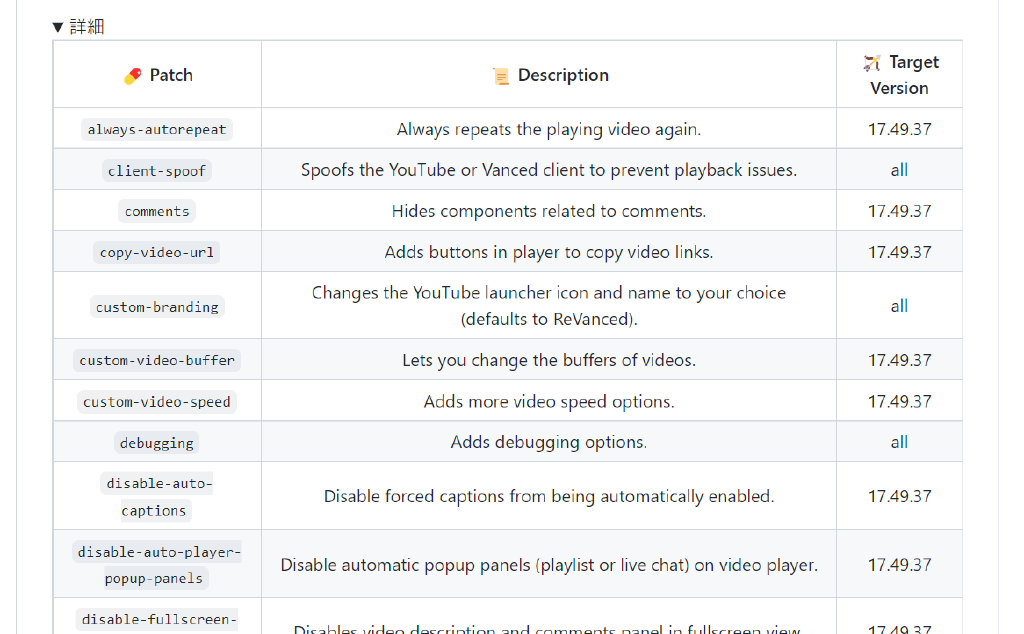Click the scroll icon beside Description header
The width and height of the screenshot is (1024, 634).
(501, 76)
